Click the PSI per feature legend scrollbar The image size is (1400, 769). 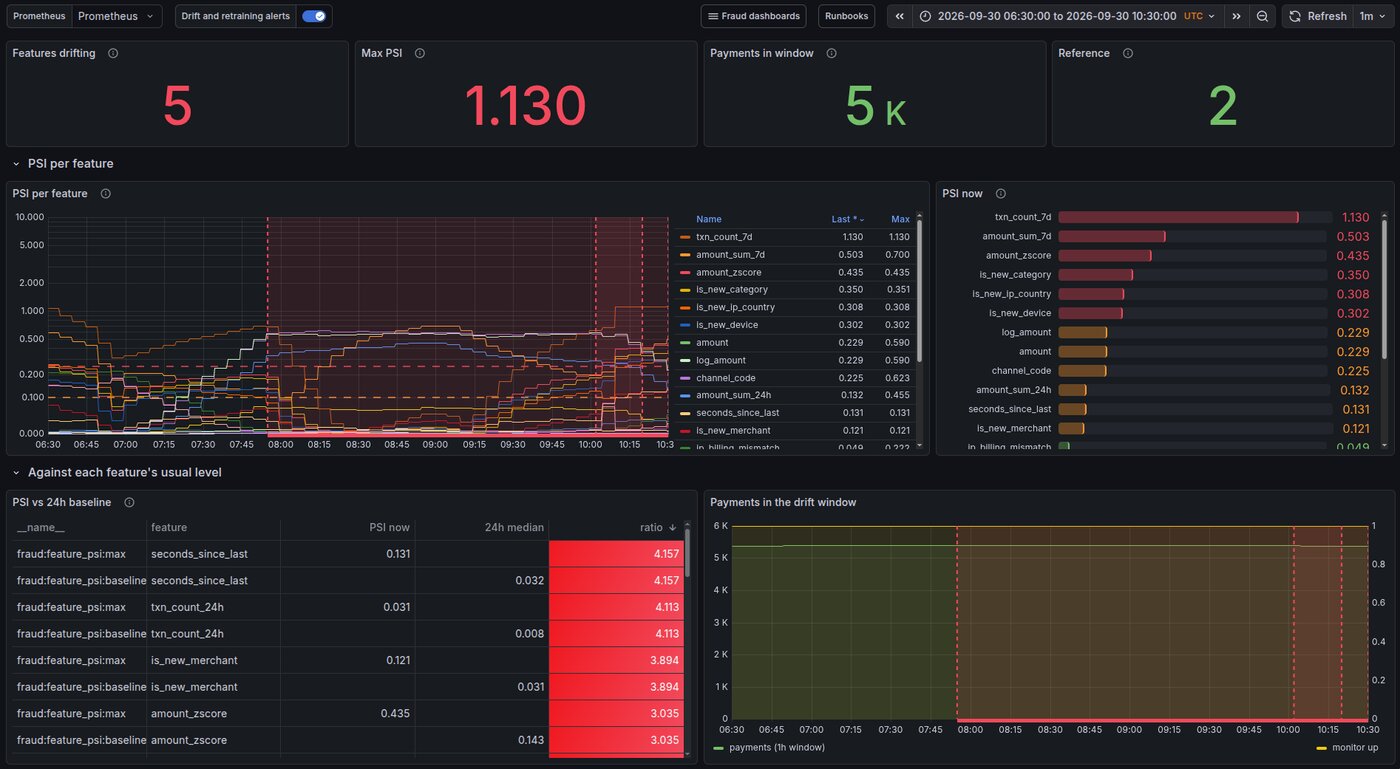tap(919, 290)
